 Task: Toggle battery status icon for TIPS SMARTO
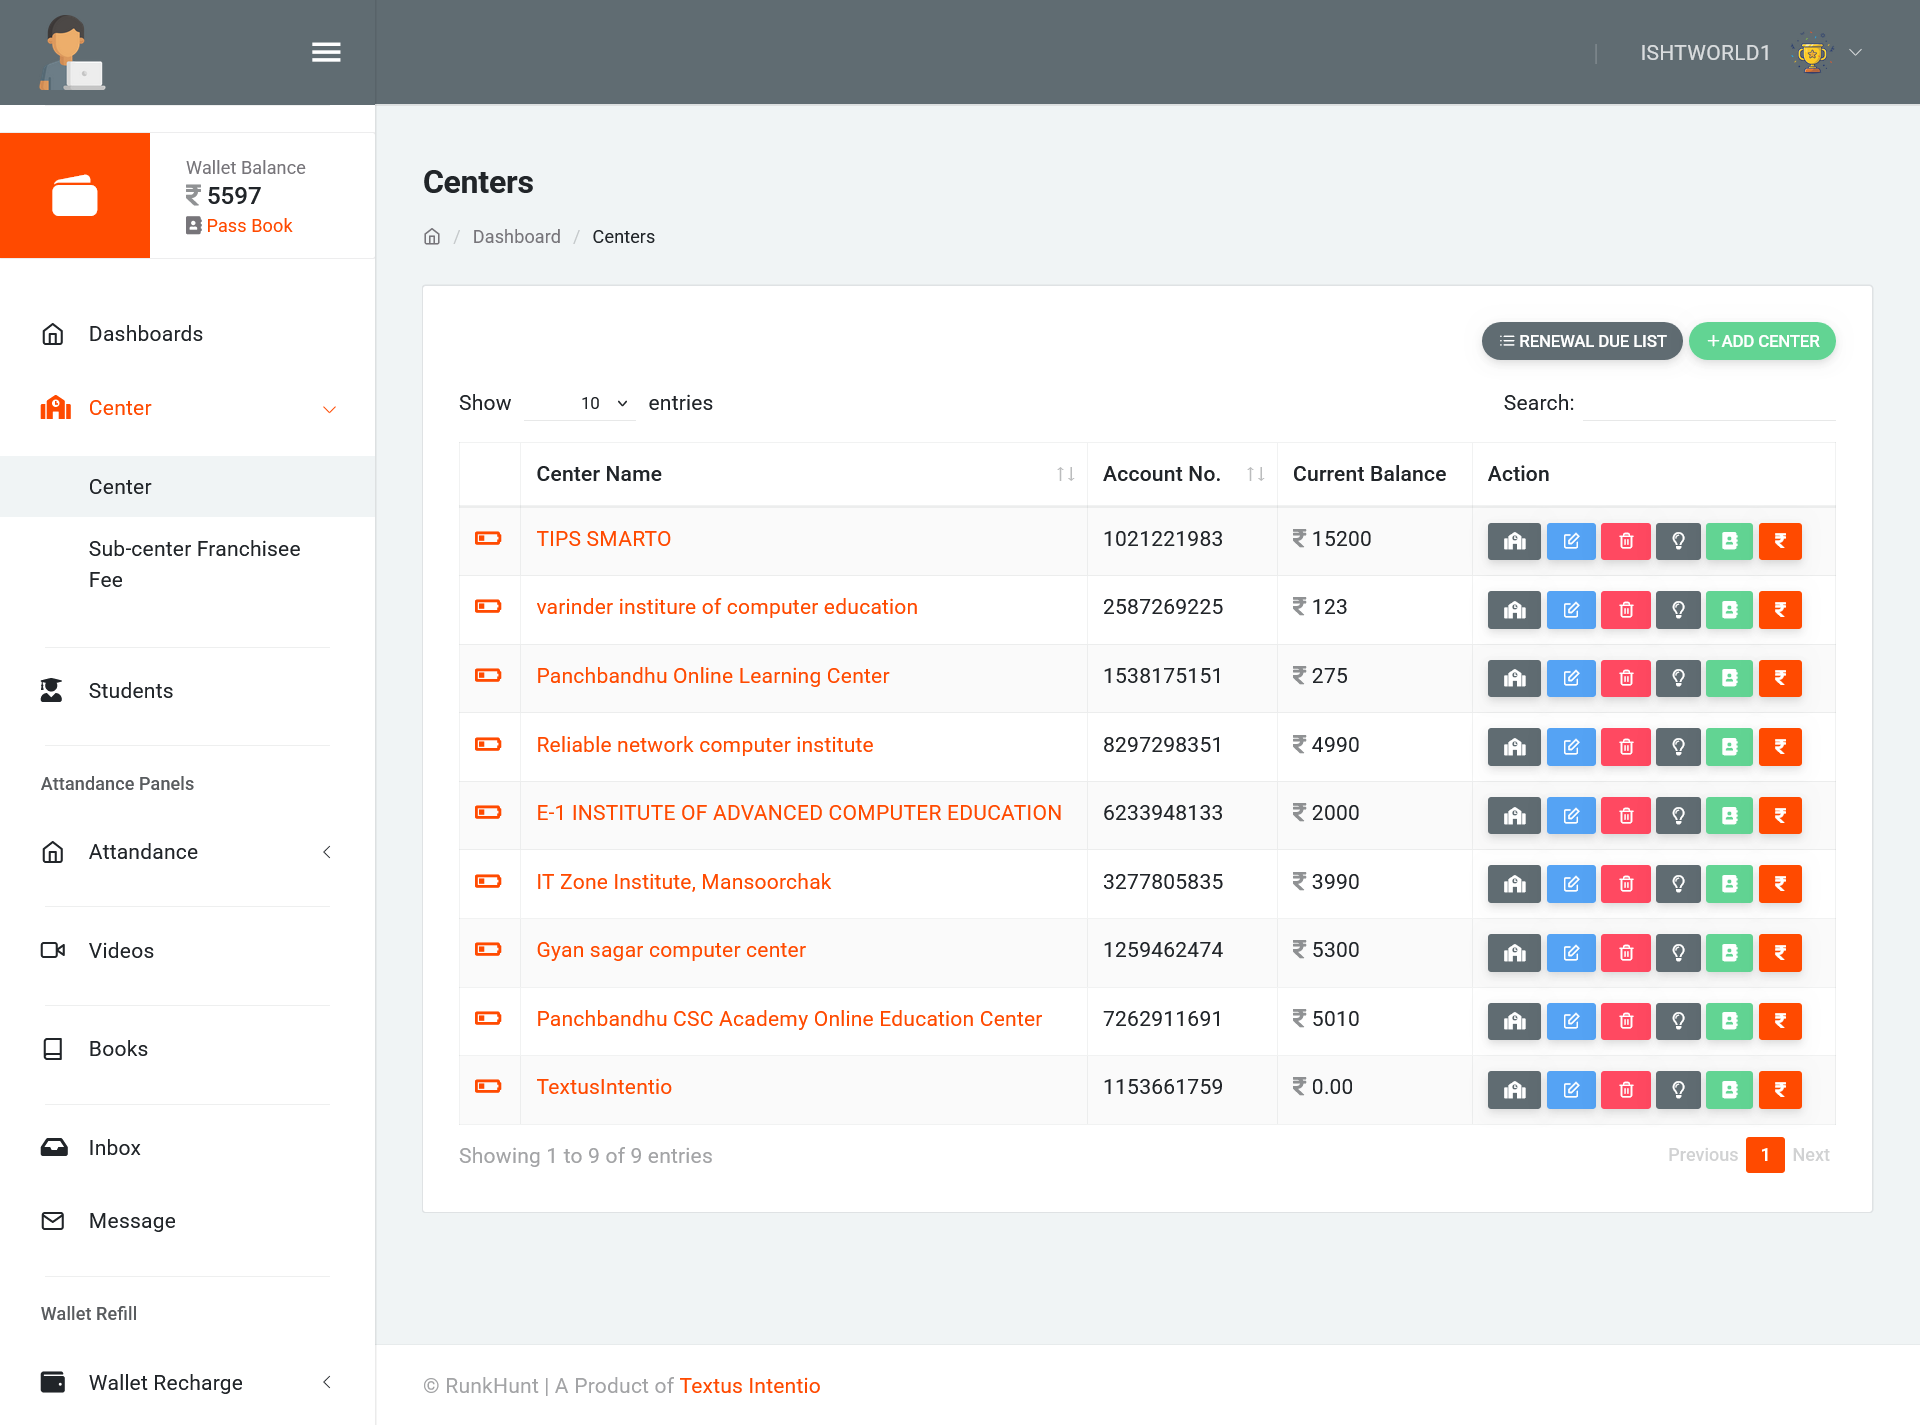point(488,539)
